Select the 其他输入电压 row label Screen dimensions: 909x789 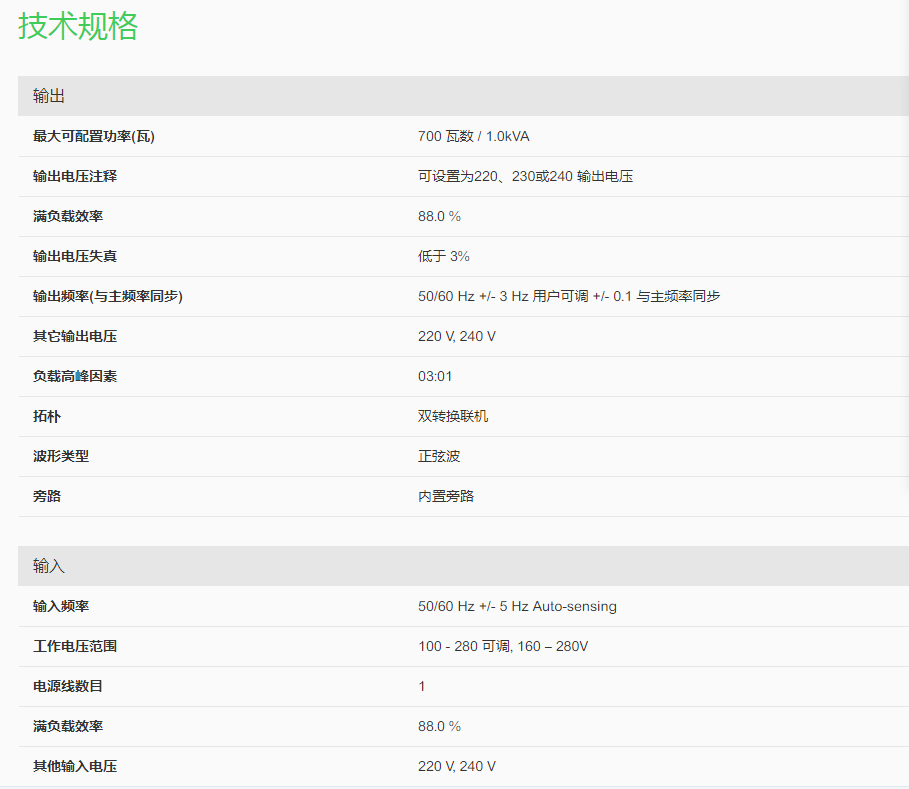(75, 766)
